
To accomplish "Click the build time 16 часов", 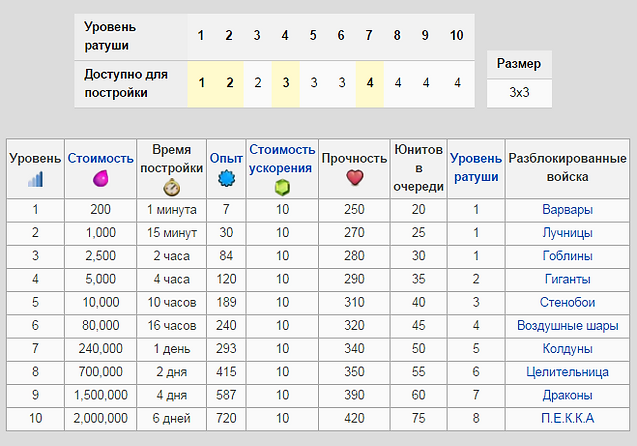I will tap(171, 325).
